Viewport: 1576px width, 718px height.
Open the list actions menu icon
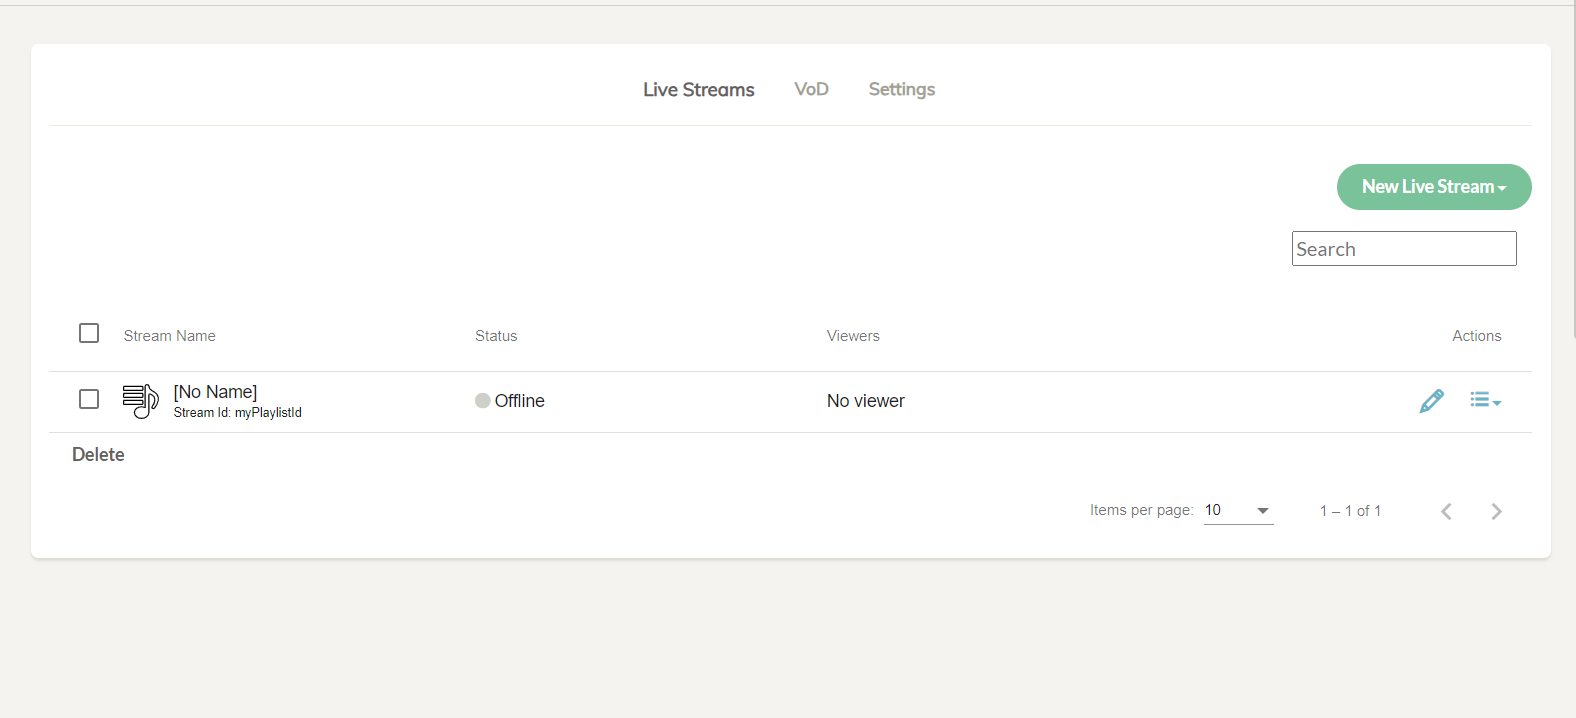1485,400
